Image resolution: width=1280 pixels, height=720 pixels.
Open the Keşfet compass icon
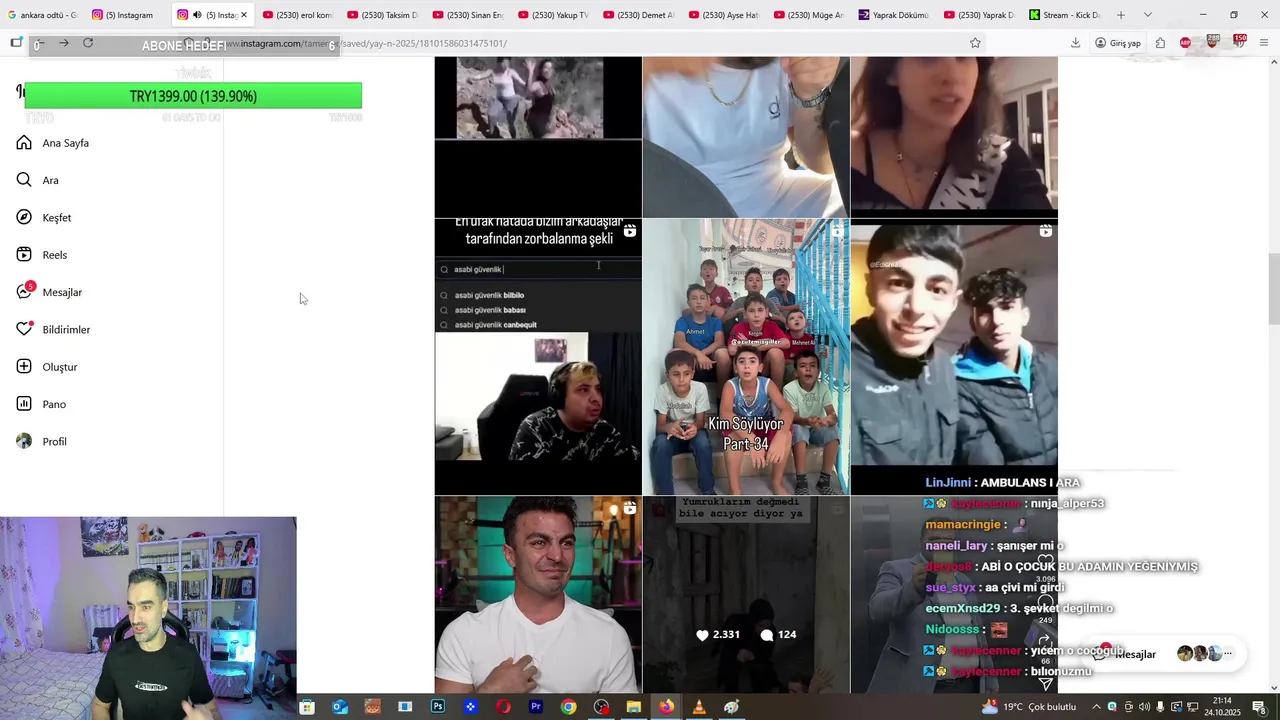pyautogui.click(x=24, y=217)
